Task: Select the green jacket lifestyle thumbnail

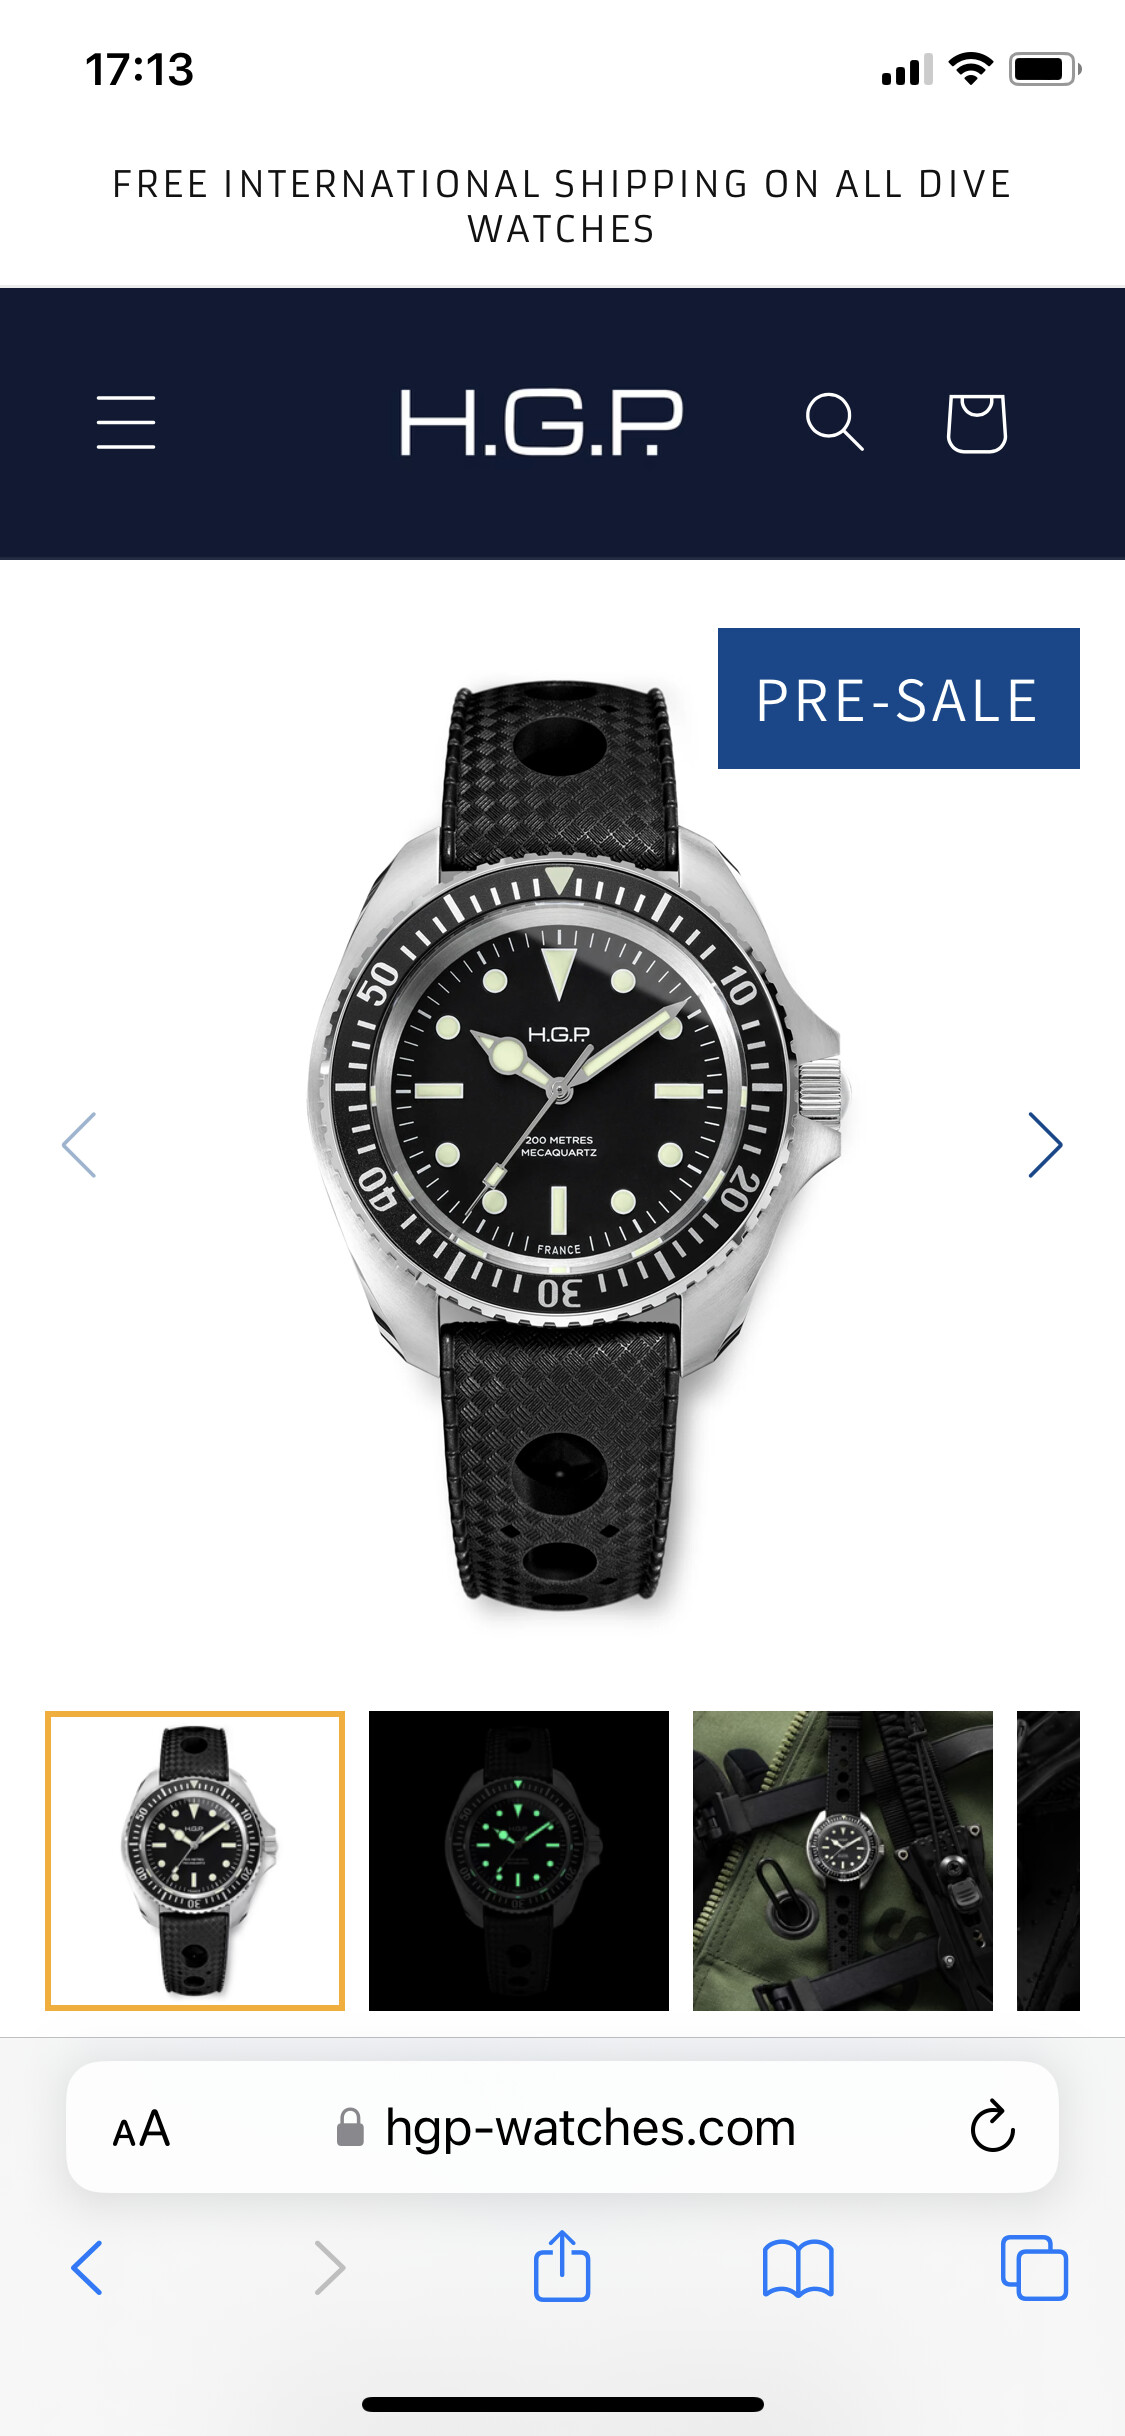Action: point(843,1860)
